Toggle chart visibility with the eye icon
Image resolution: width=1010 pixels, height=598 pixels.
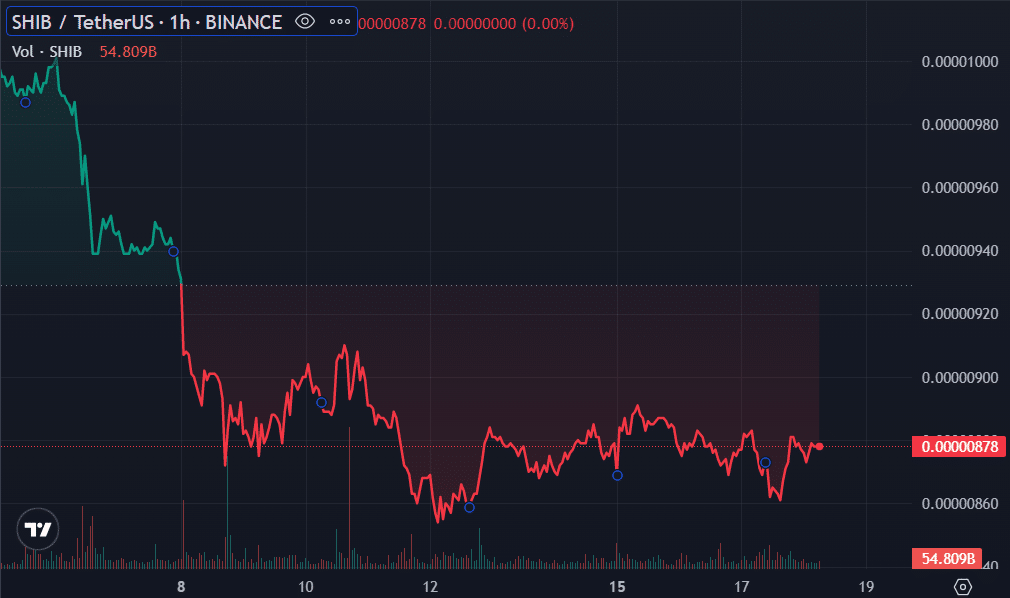pos(305,22)
